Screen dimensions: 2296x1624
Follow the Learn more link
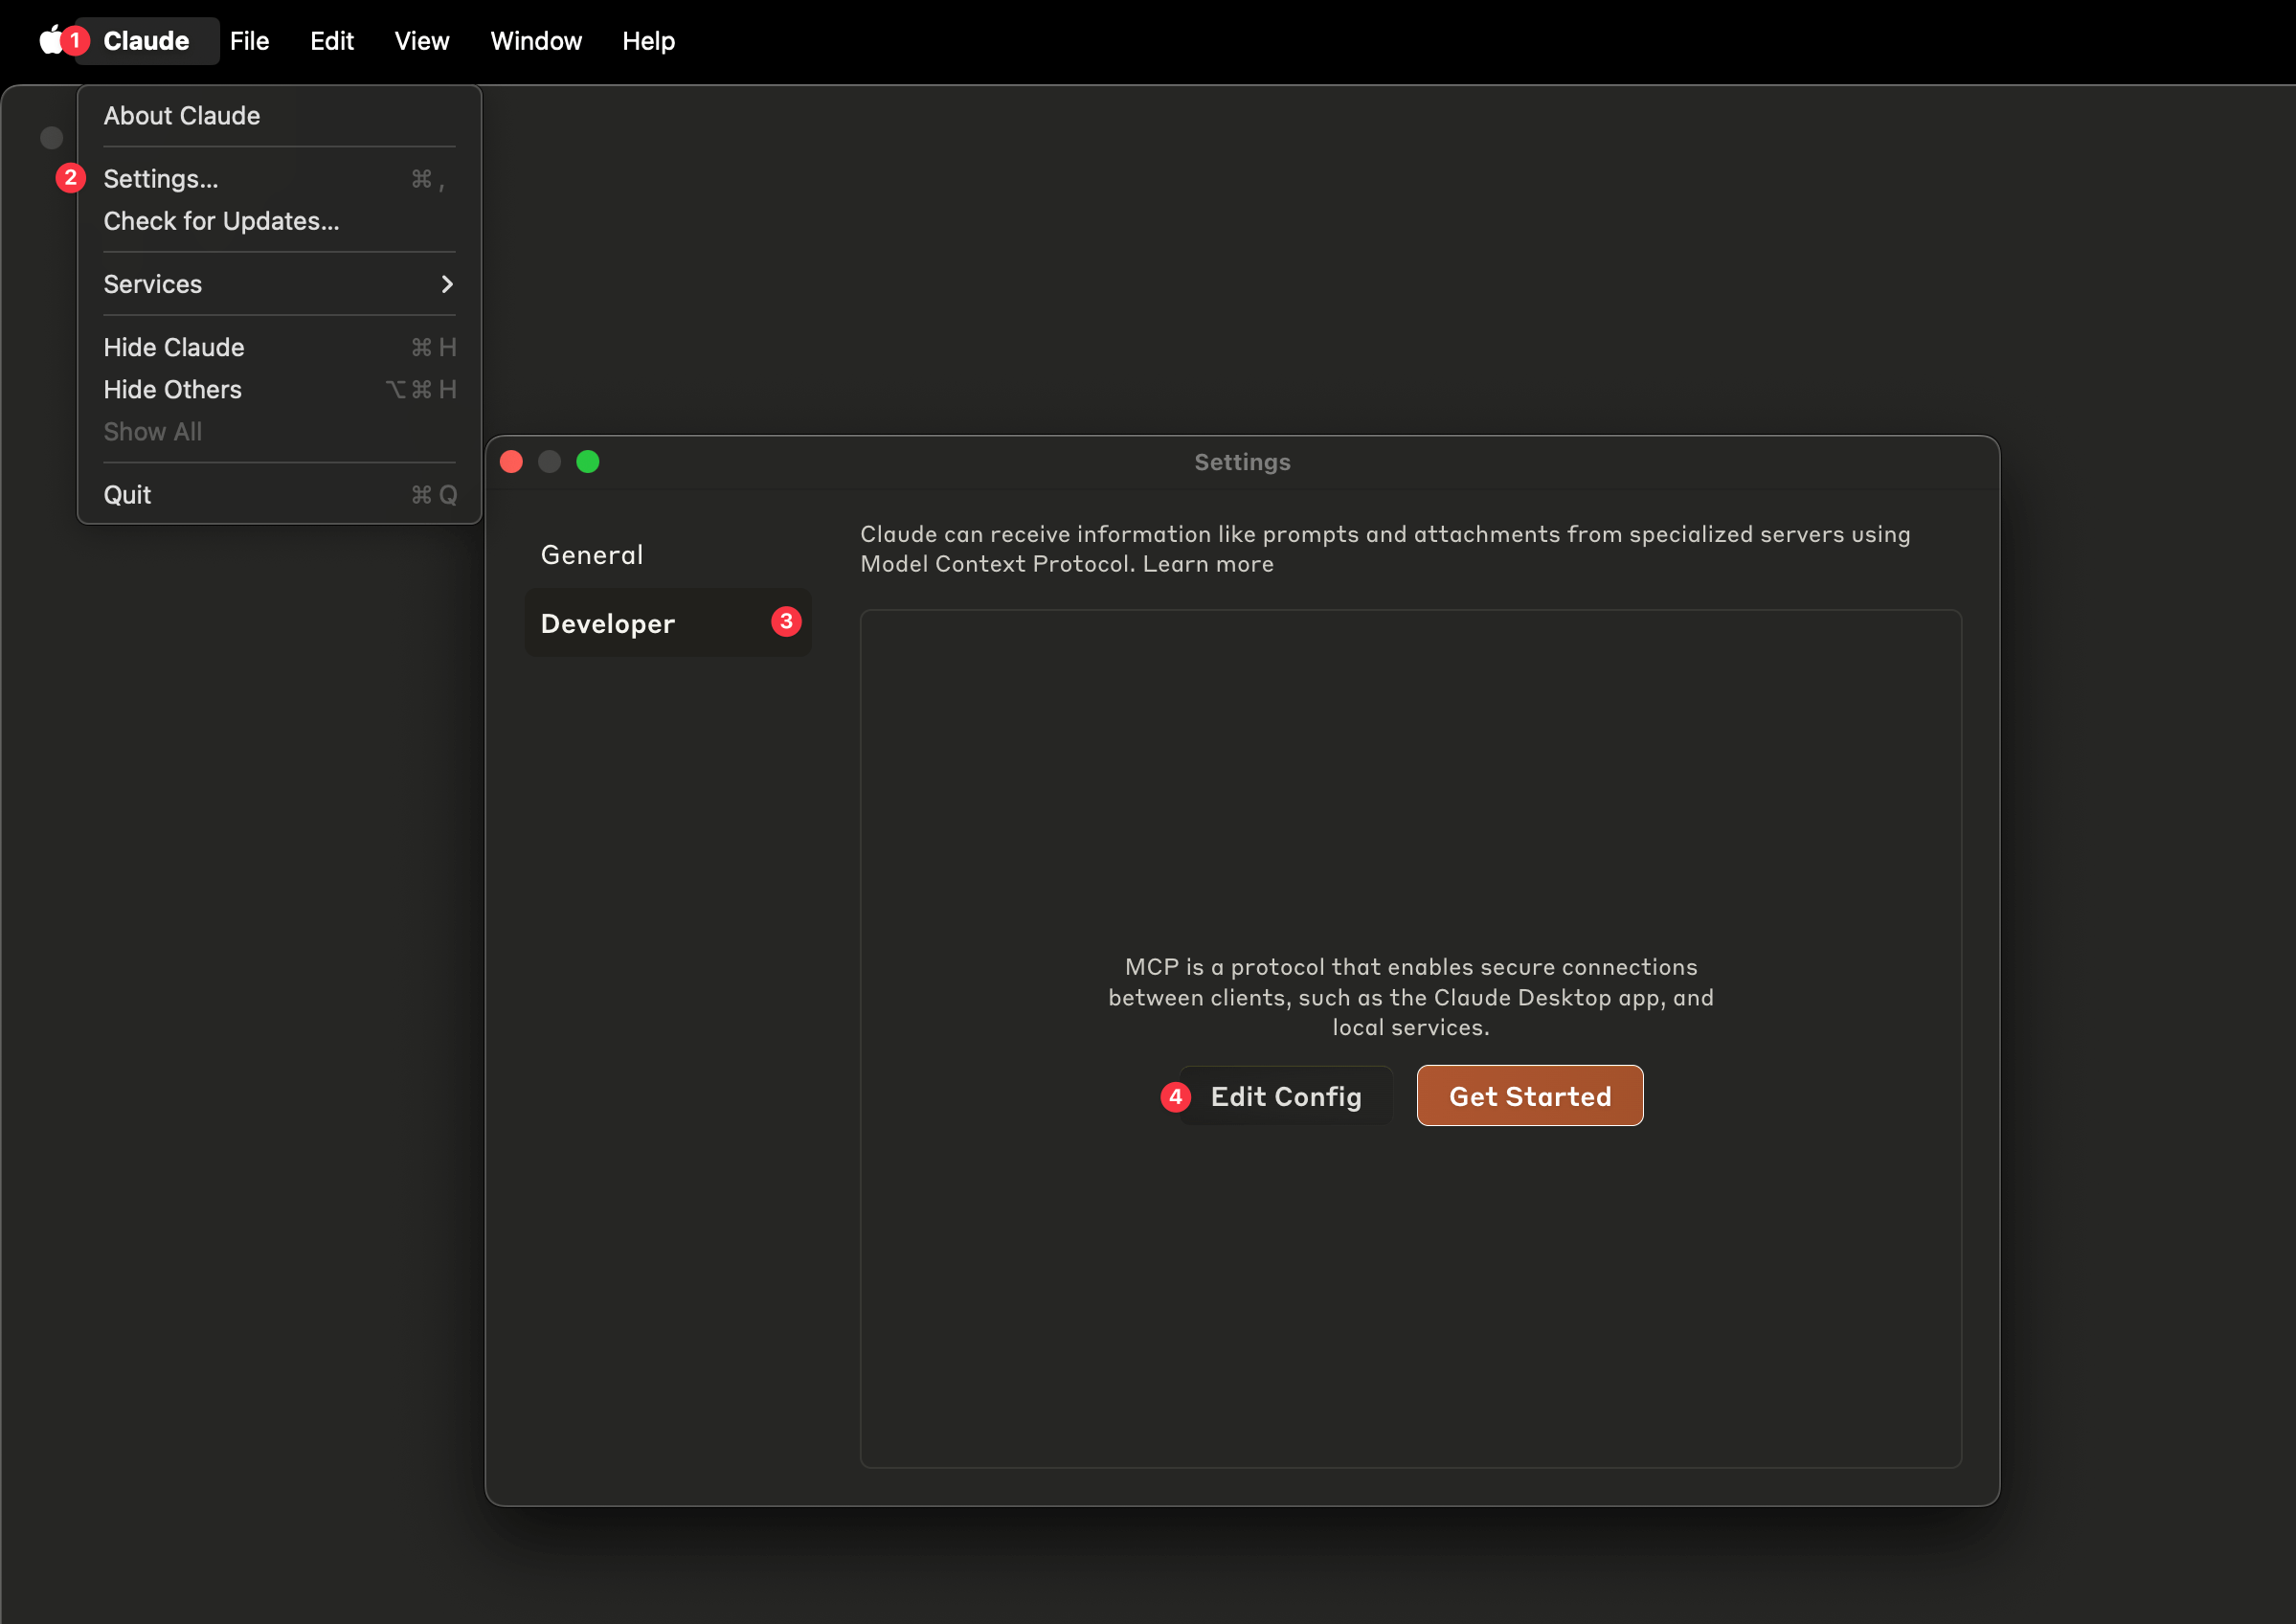point(1207,564)
